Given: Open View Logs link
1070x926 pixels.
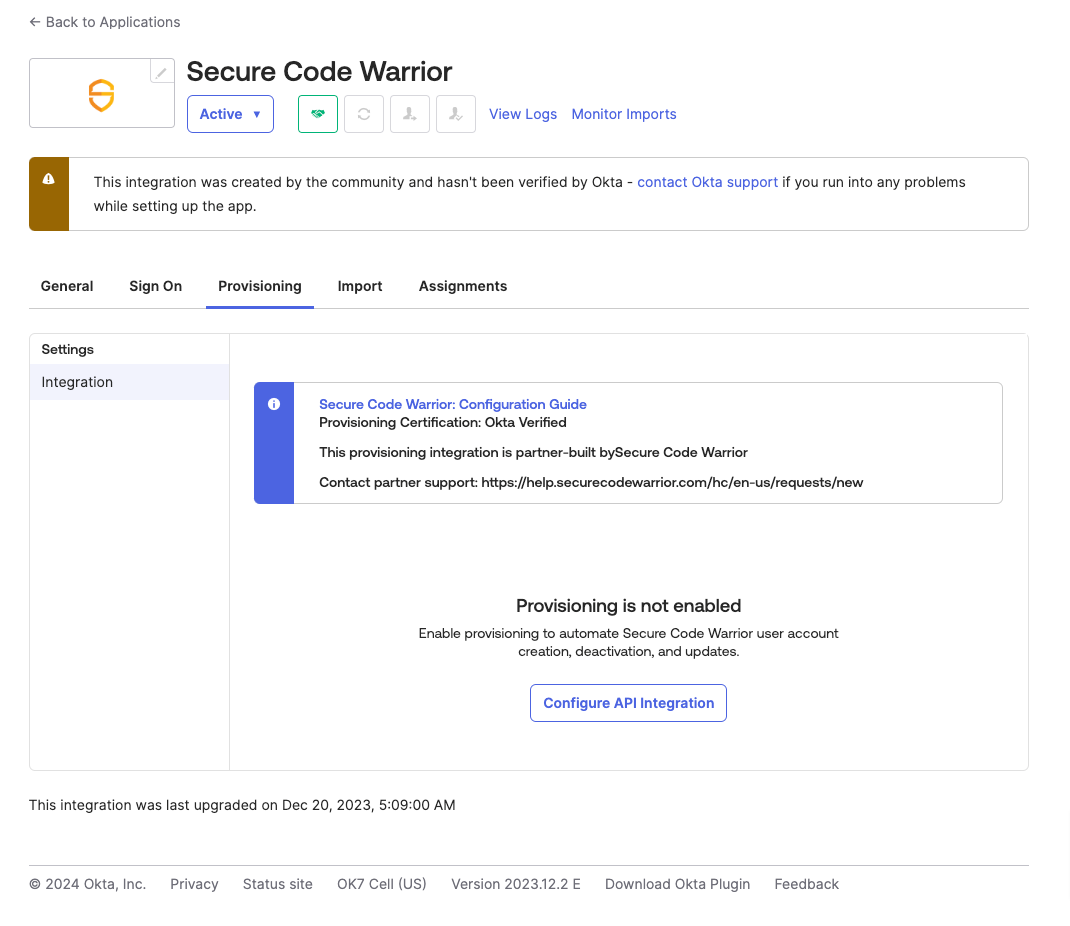Looking at the screenshot, I should 523,114.
